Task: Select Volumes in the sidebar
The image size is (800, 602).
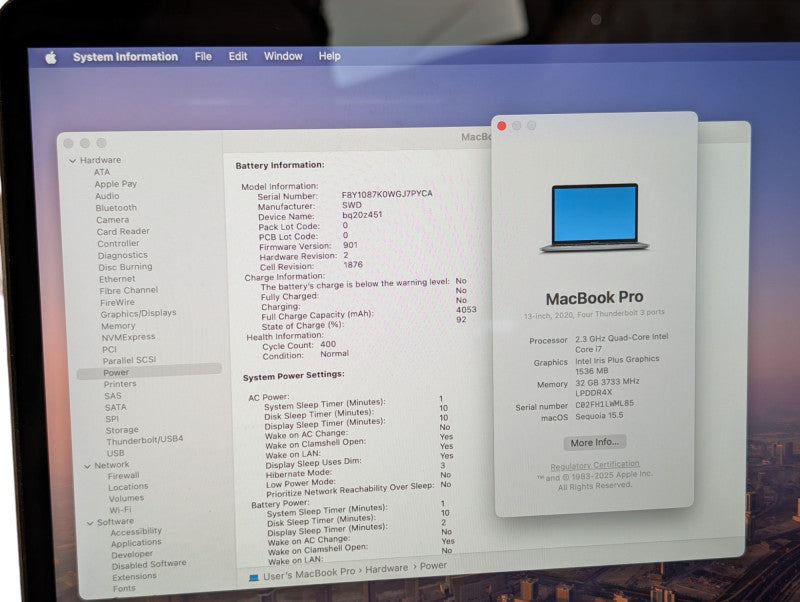Action: pyautogui.click(x=126, y=498)
